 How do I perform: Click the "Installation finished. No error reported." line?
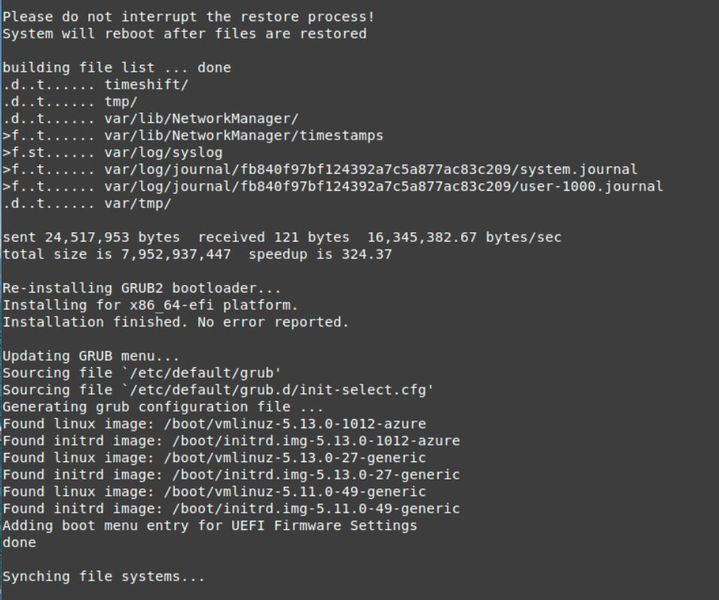(x=176, y=322)
